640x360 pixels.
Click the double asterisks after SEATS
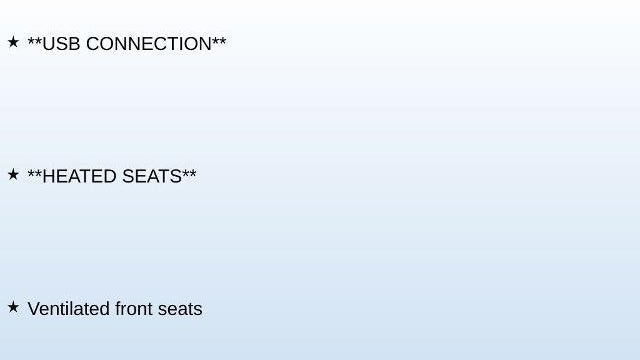point(189,173)
